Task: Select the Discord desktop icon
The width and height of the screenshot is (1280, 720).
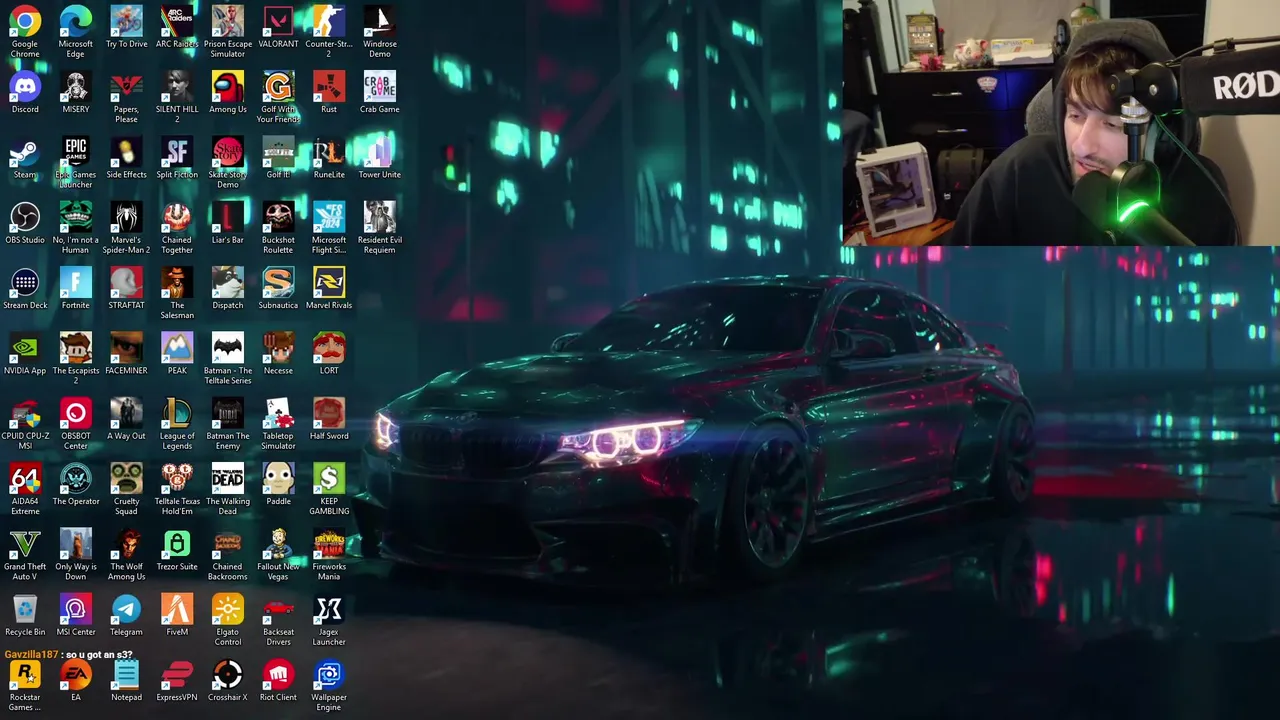Action: (25, 86)
